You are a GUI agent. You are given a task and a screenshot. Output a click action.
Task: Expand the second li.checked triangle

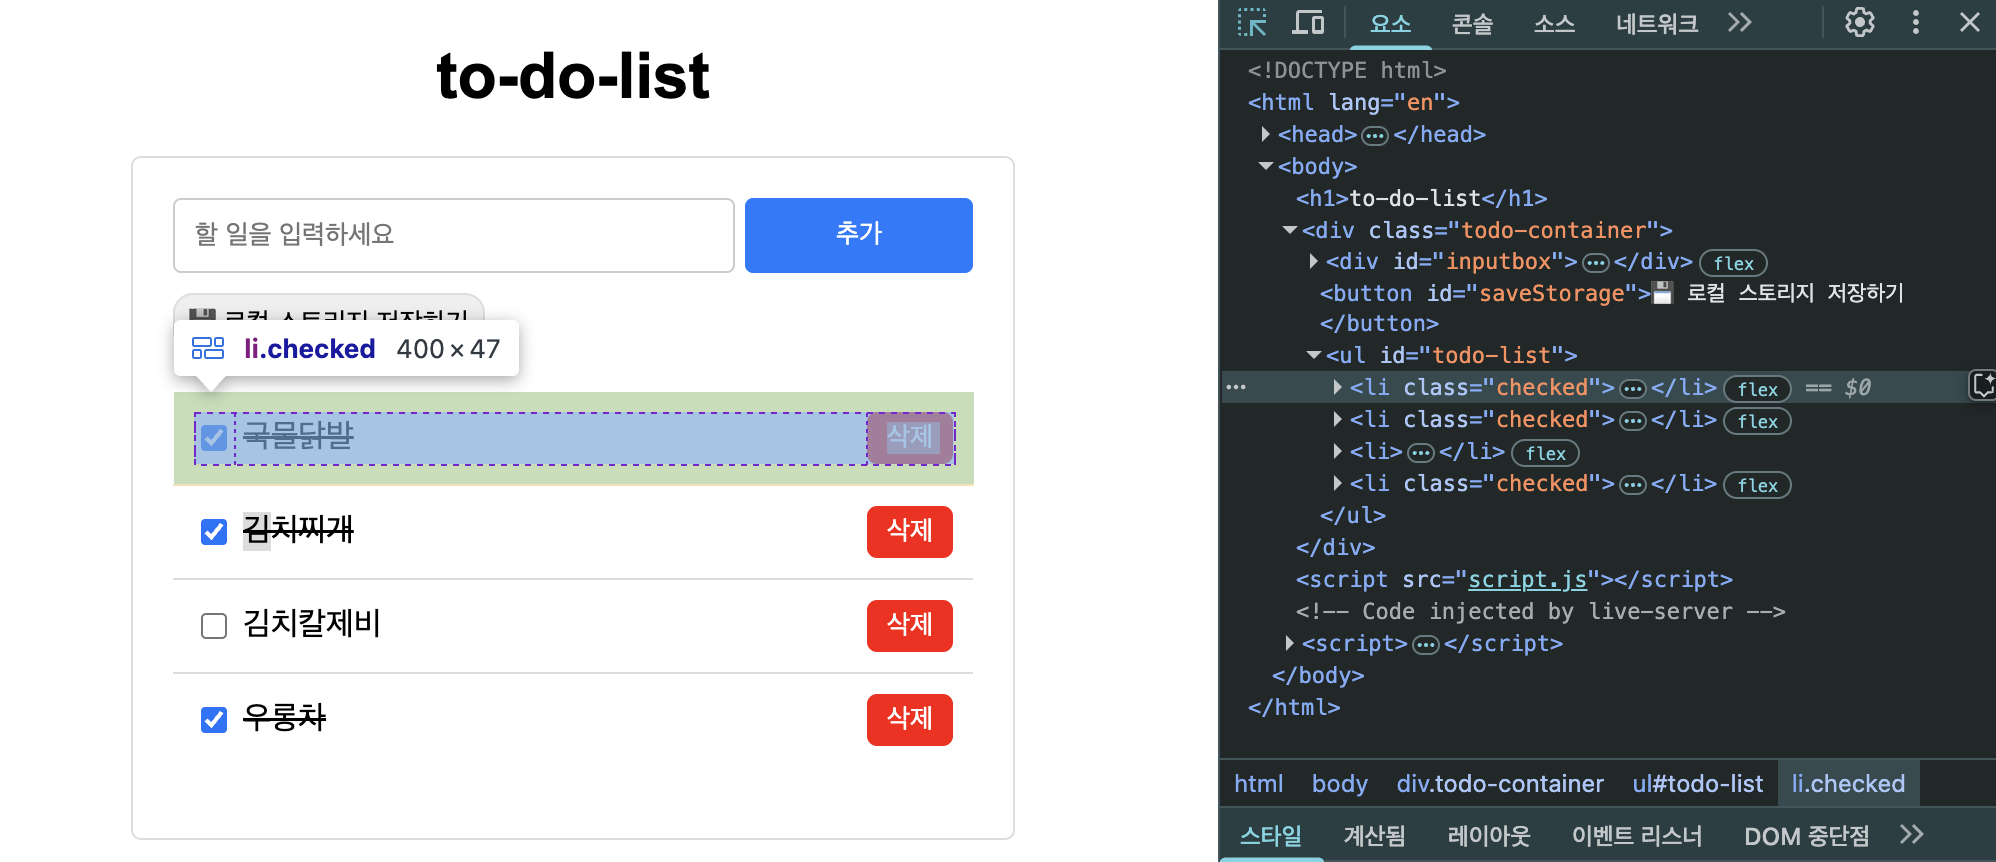1338,419
